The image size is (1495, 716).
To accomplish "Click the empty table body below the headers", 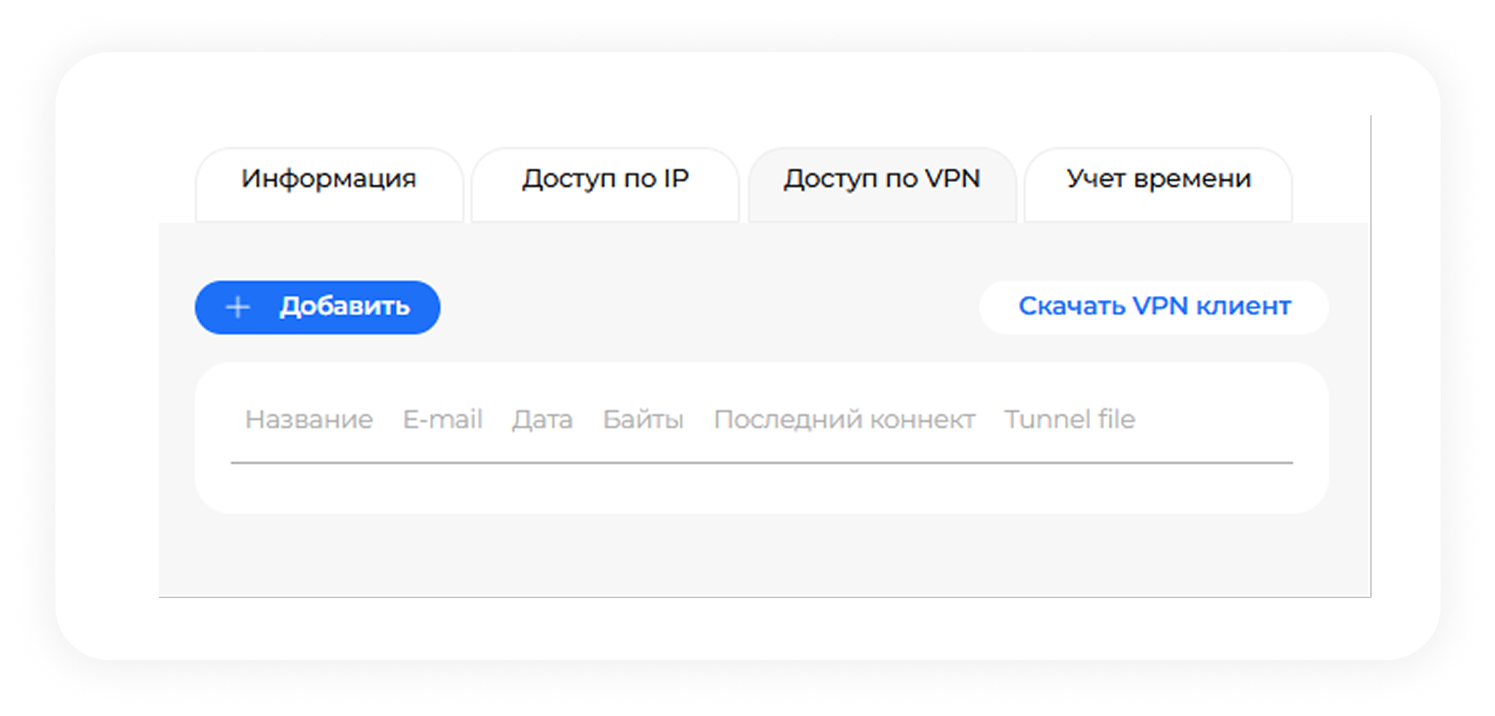I will pos(760,488).
